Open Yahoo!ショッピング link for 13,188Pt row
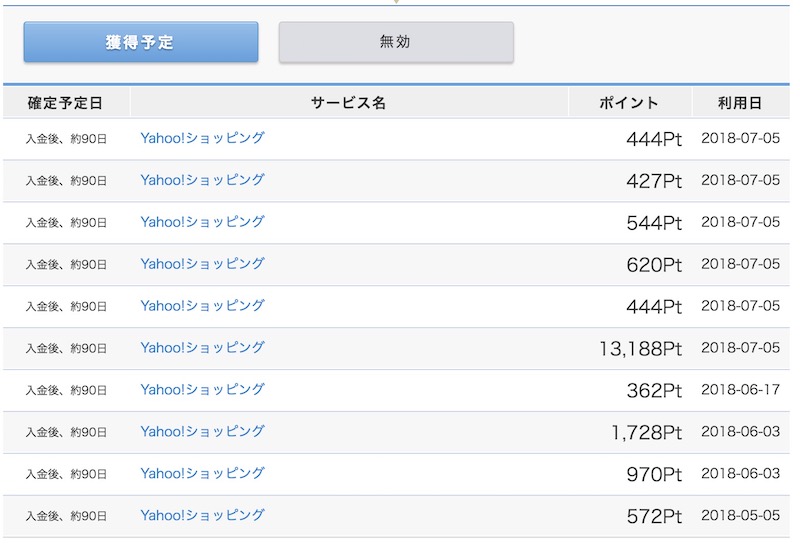The height and width of the screenshot is (551, 800). coord(202,348)
